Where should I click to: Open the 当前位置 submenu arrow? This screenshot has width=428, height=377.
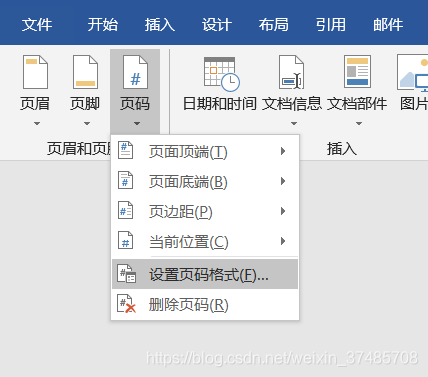[283, 241]
